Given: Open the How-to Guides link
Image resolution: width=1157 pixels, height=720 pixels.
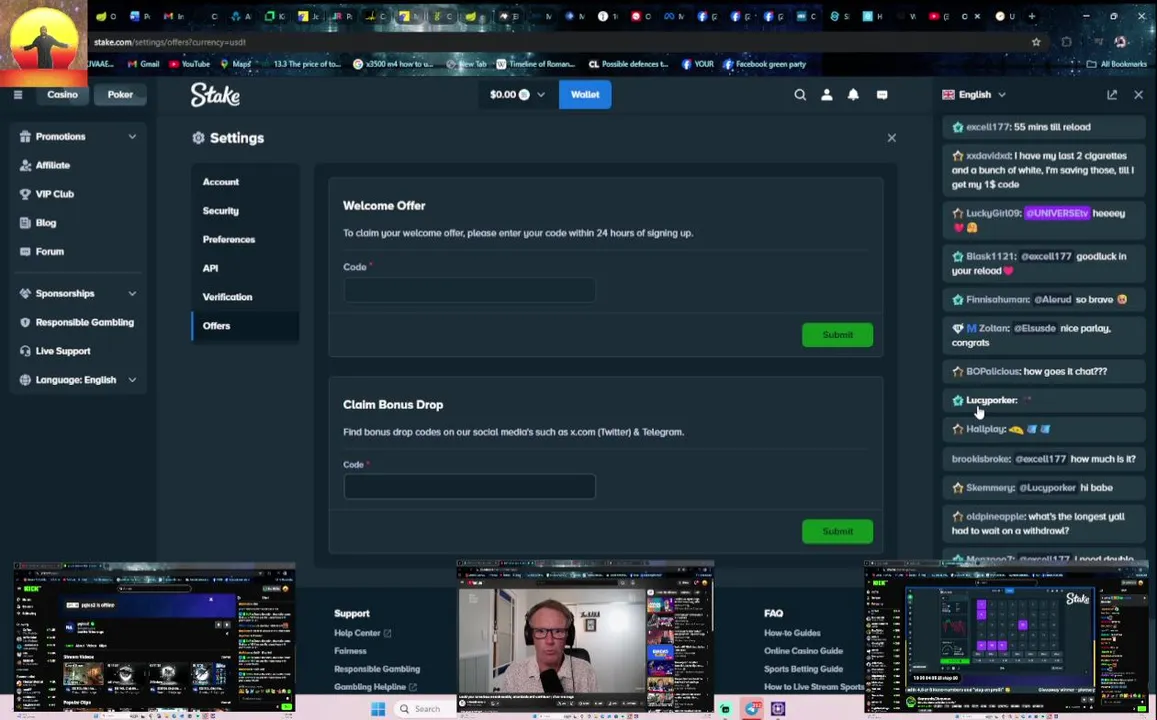Looking at the screenshot, I should tap(792, 633).
